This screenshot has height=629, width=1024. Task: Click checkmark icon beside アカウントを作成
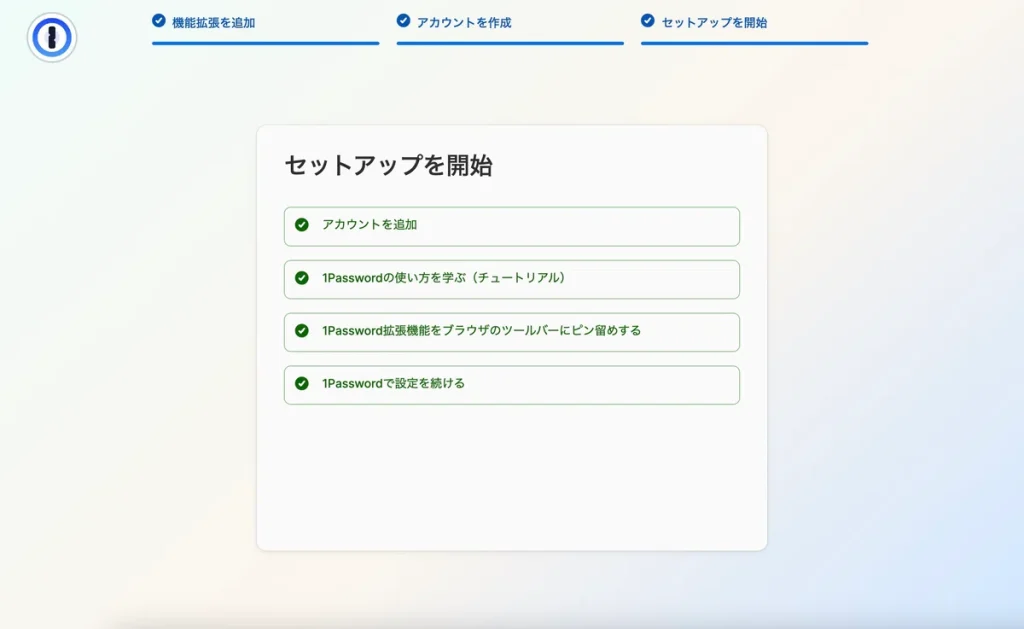point(403,21)
